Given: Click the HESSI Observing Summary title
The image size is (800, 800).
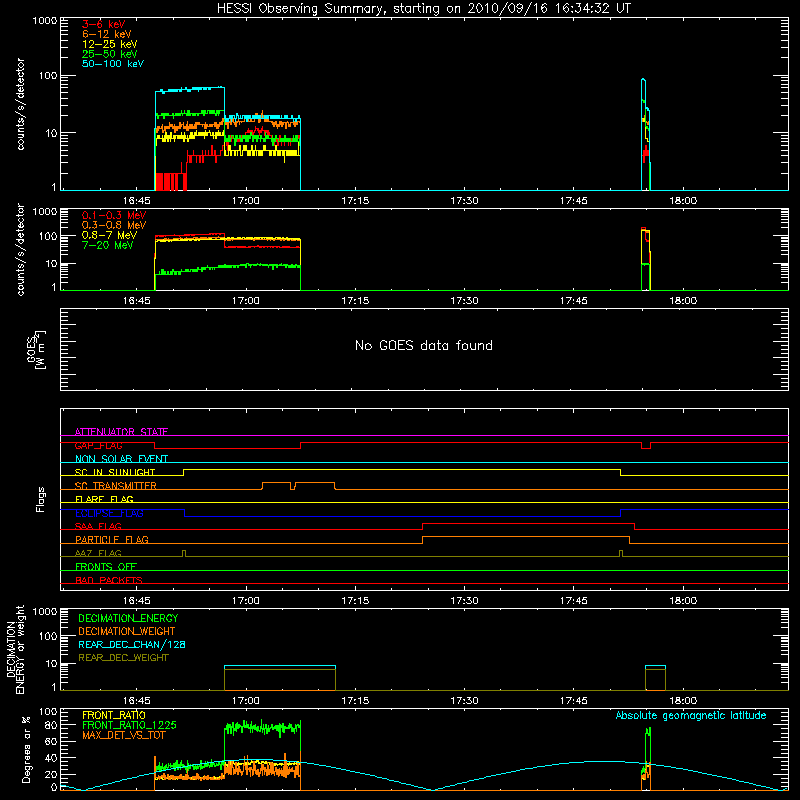Looking at the screenshot, I should (423, 9).
